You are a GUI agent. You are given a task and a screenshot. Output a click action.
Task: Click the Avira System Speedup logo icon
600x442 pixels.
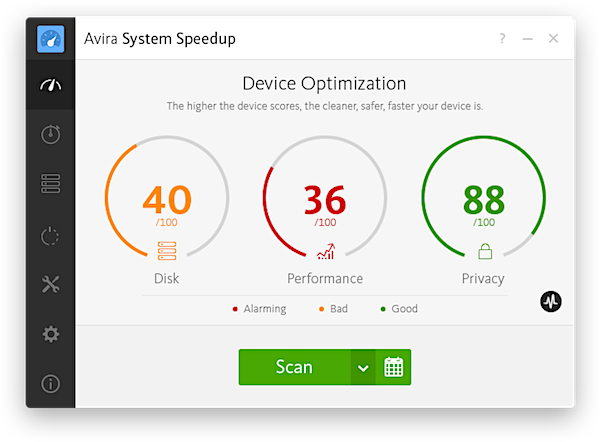point(50,39)
